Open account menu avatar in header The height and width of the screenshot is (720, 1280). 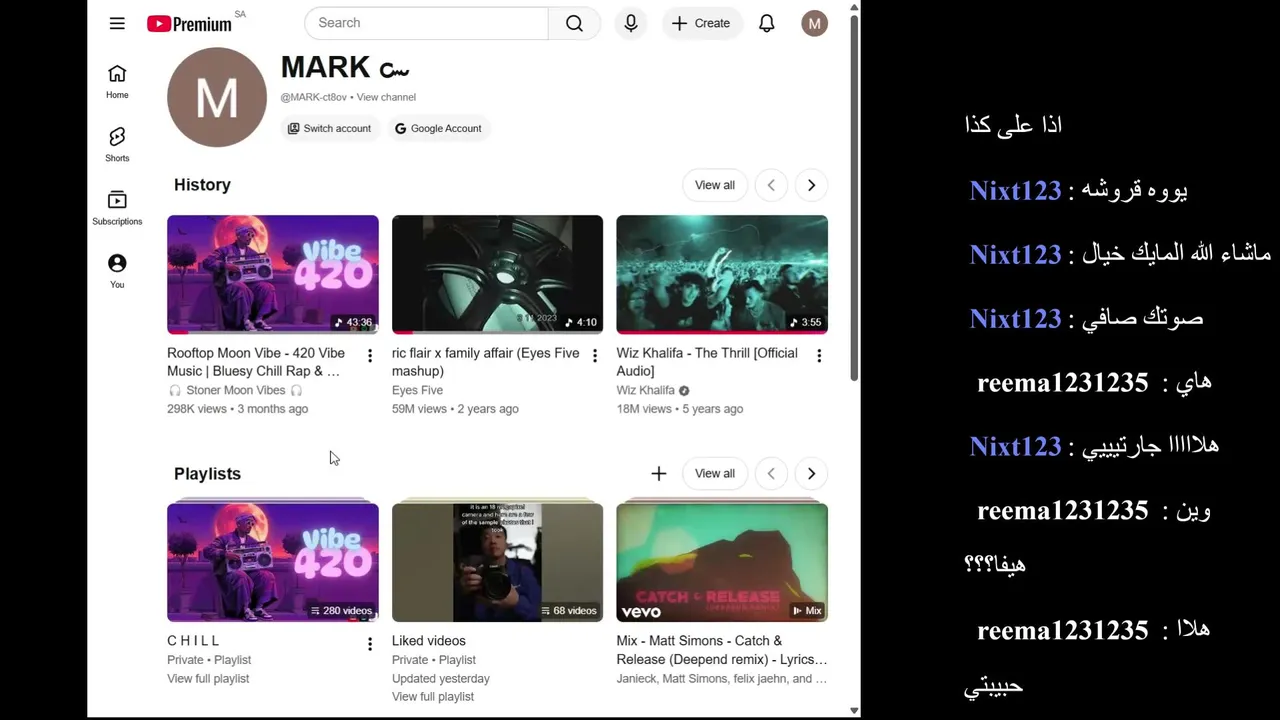pyautogui.click(x=815, y=23)
